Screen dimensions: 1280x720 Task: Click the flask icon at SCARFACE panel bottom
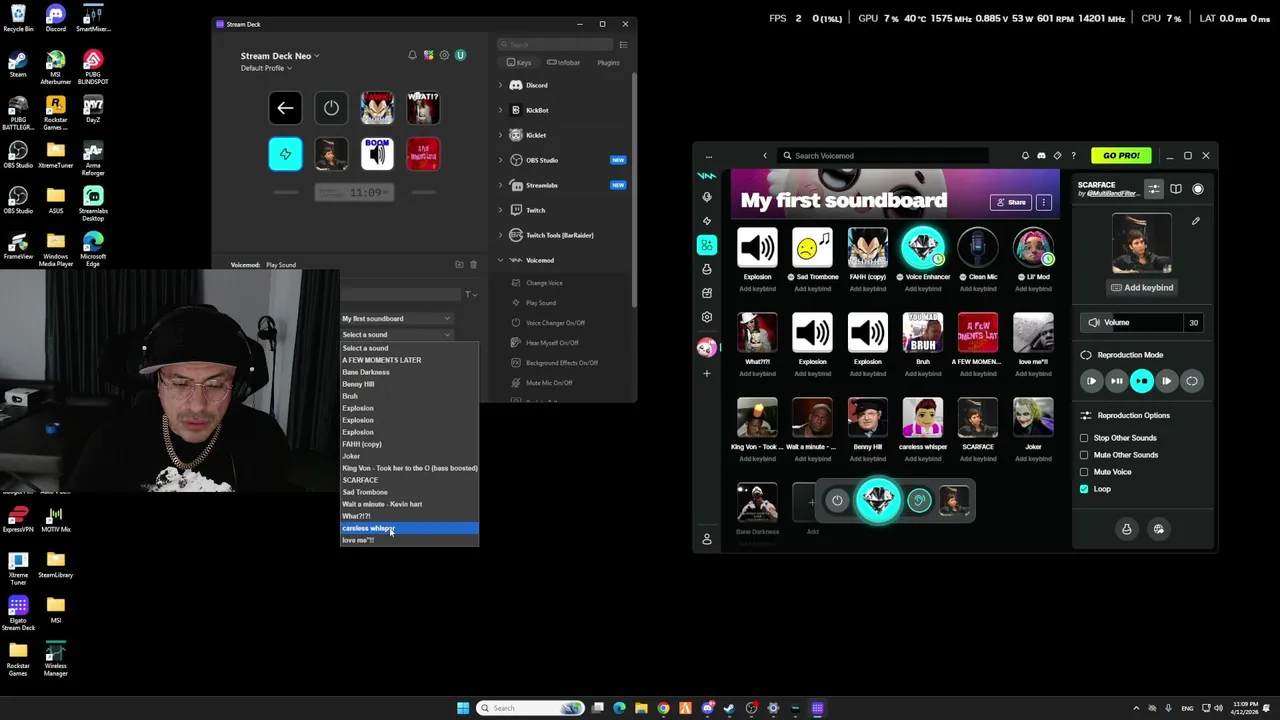coord(1127,529)
